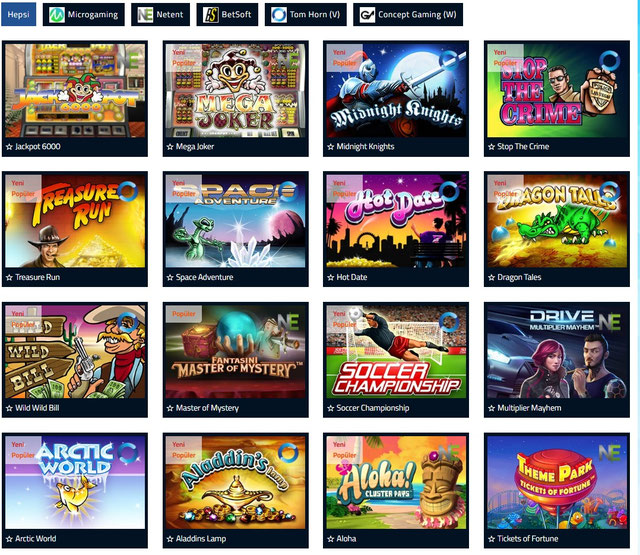640x555 pixels.
Task: Click the Netent NE logo icon
Action: tap(145, 15)
